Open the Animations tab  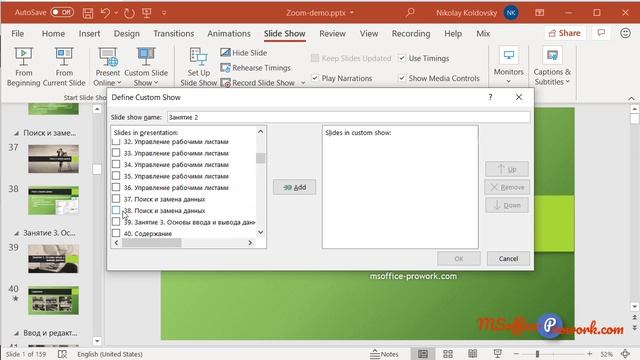coord(229,33)
